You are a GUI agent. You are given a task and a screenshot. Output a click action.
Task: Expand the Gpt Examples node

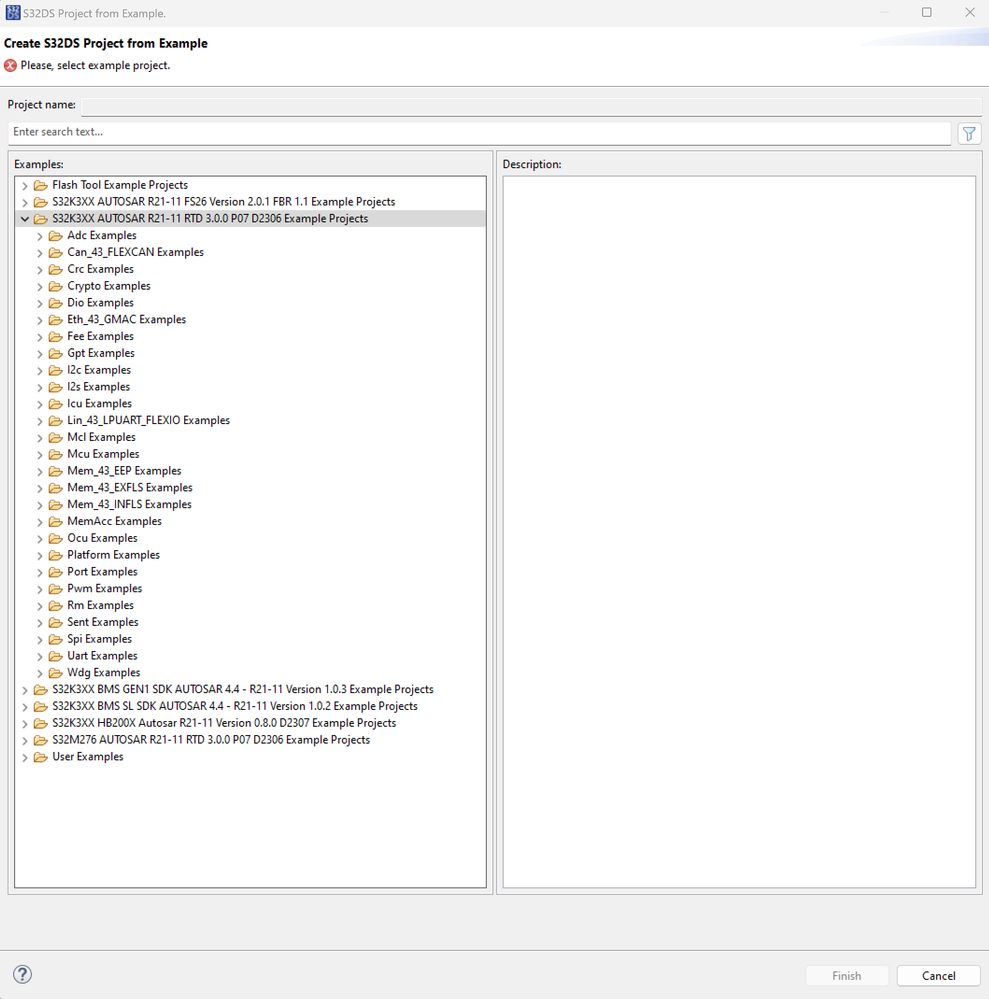click(x=40, y=354)
